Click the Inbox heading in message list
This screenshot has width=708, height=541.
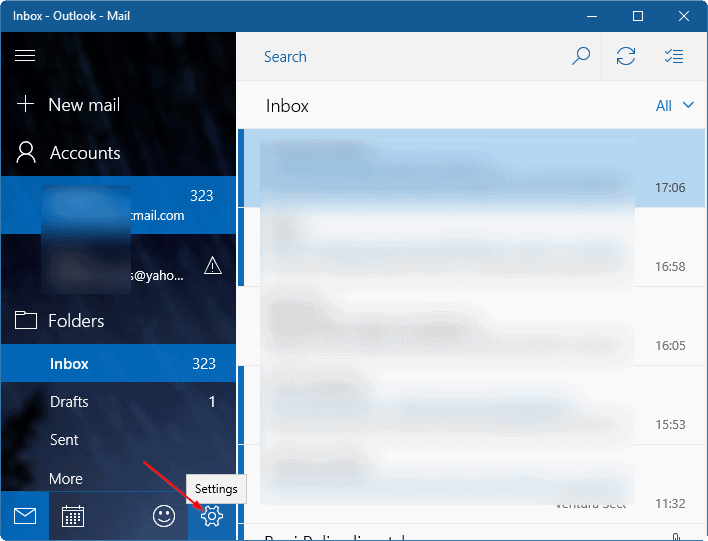coord(287,106)
